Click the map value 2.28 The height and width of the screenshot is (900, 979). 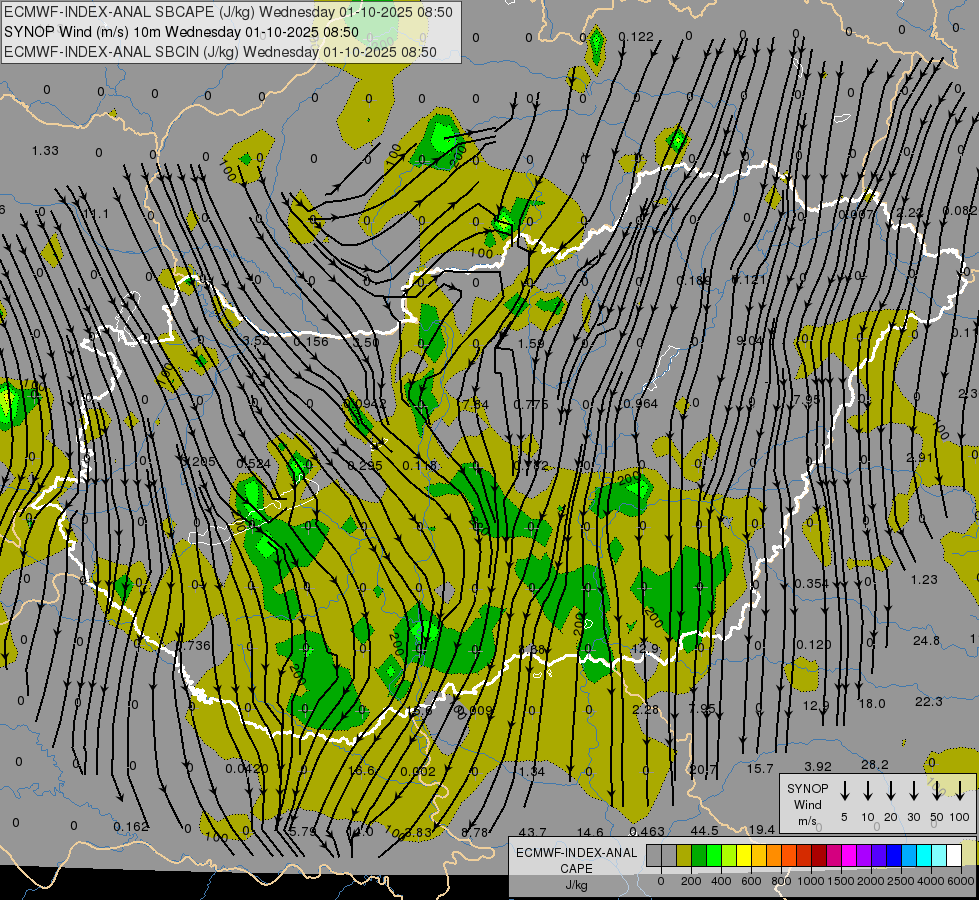[x=645, y=709]
